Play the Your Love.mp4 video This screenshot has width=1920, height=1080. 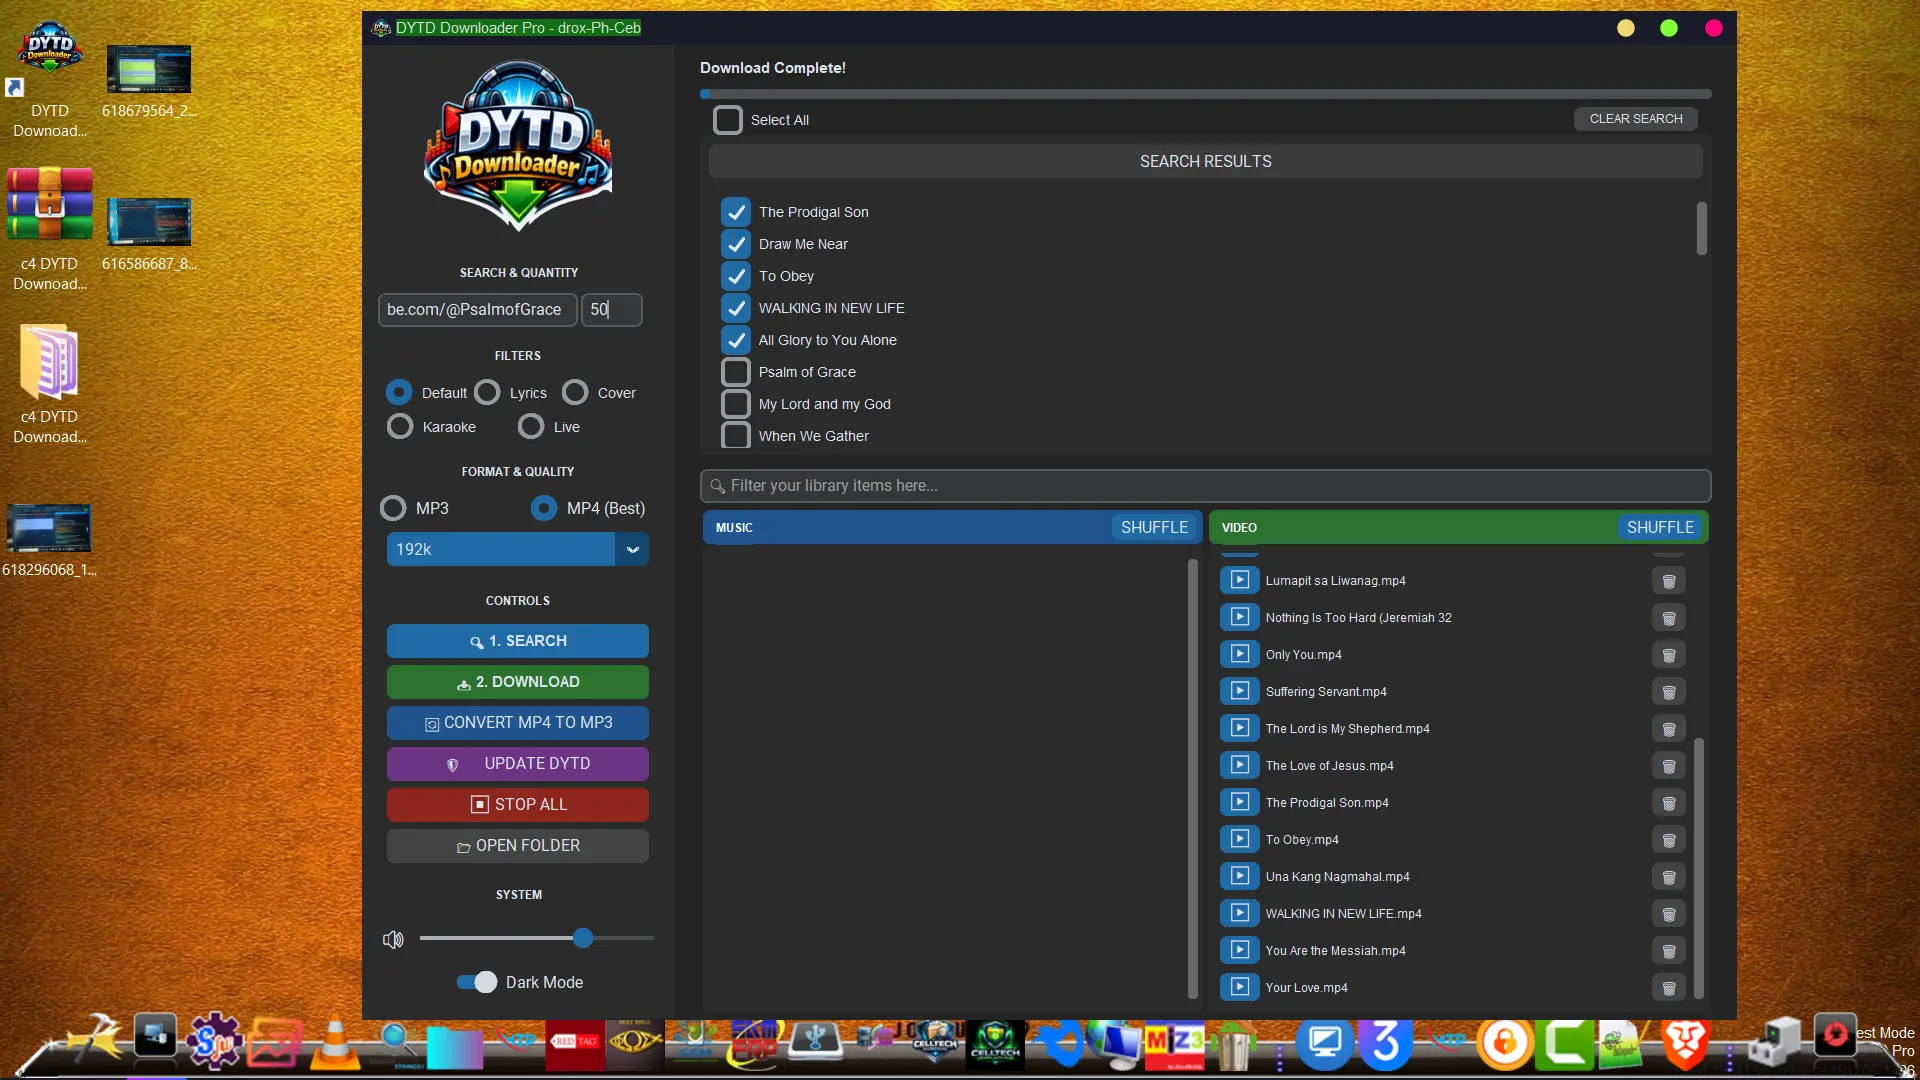(1239, 987)
